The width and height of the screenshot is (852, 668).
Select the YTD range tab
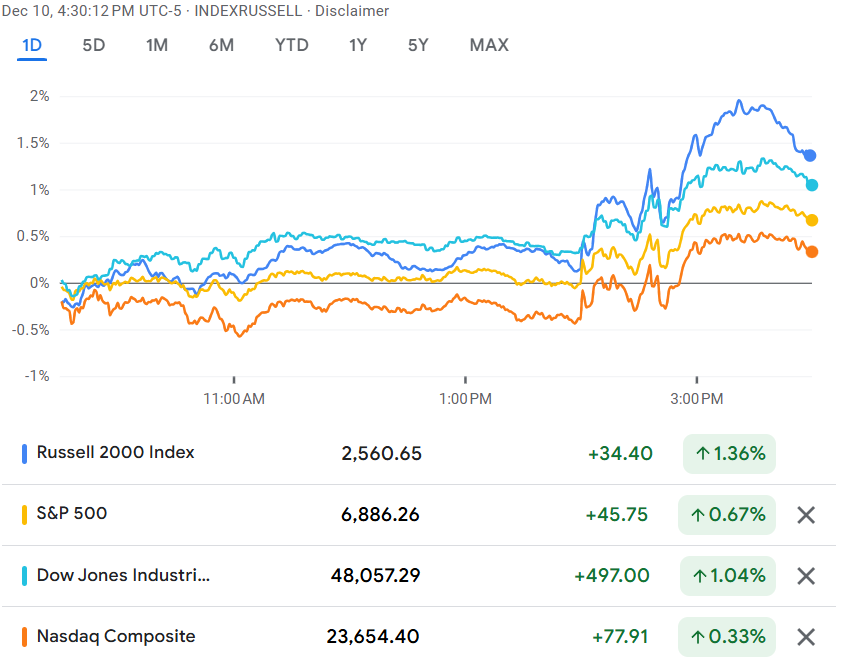point(292,45)
